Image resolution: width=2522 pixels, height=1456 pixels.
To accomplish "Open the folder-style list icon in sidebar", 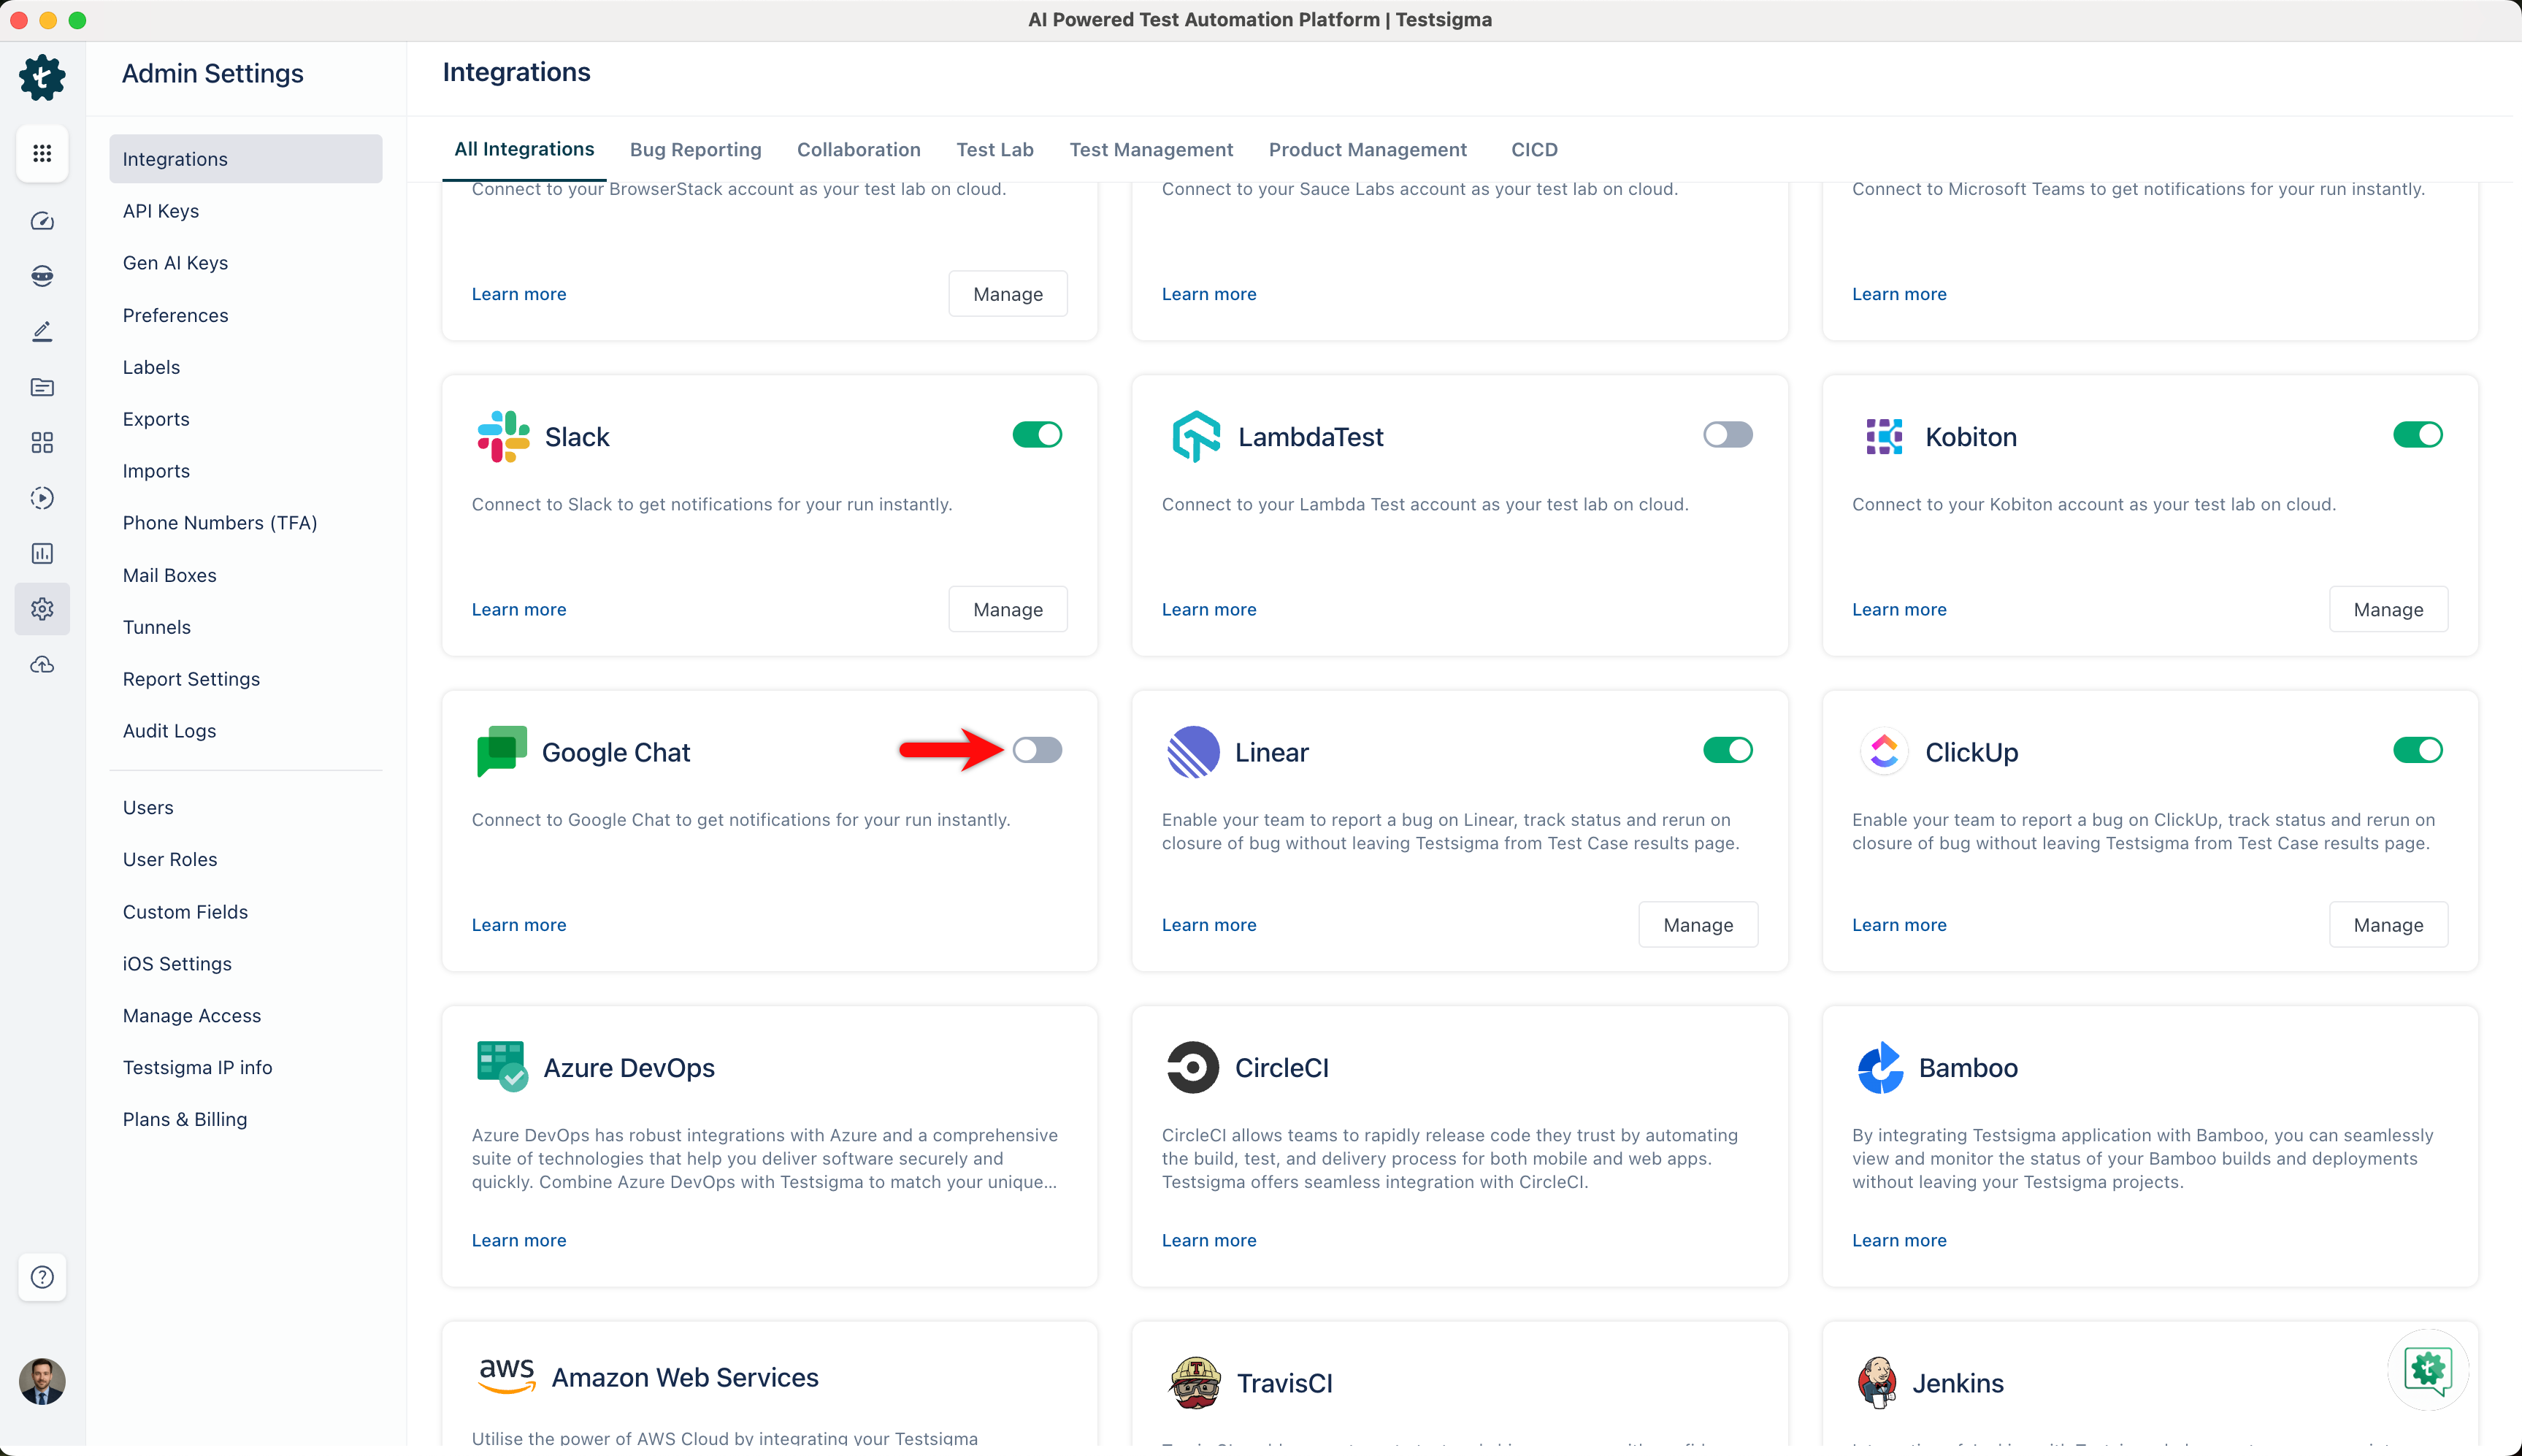I will (42, 387).
